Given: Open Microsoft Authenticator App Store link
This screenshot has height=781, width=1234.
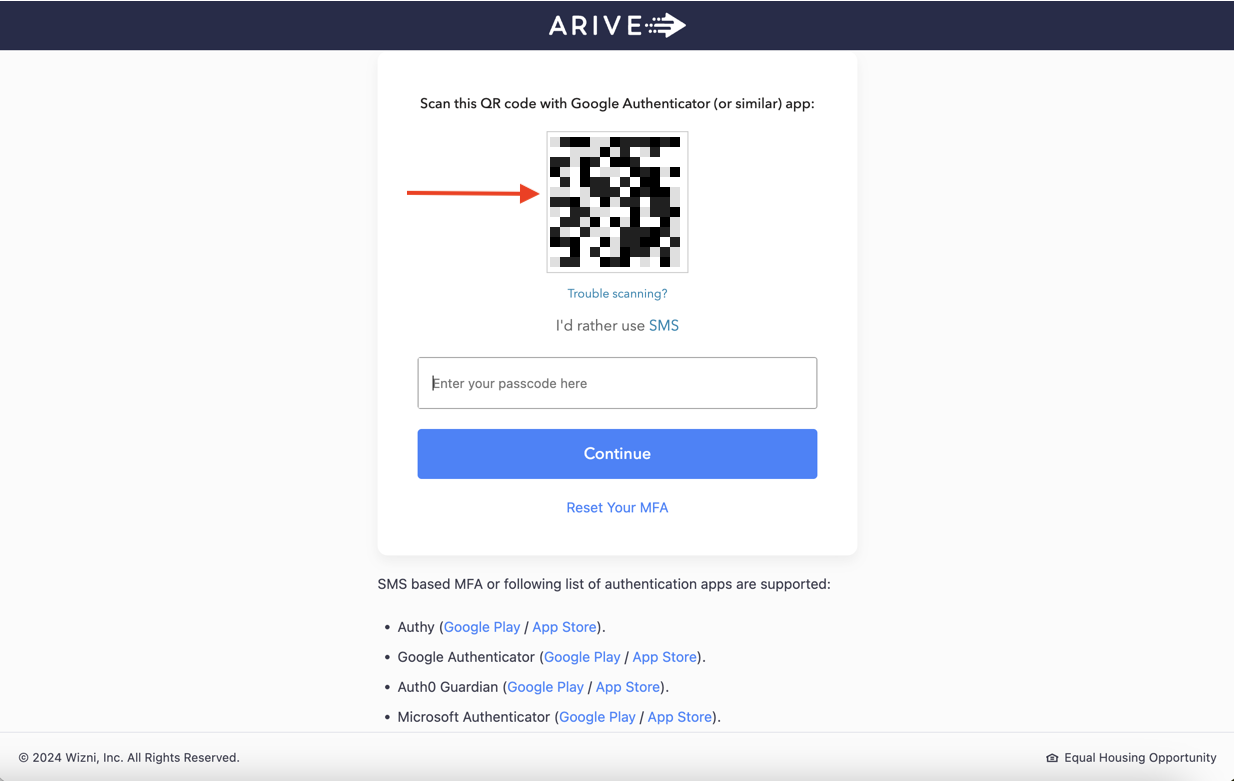Looking at the screenshot, I should pyautogui.click(x=680, y=717).
